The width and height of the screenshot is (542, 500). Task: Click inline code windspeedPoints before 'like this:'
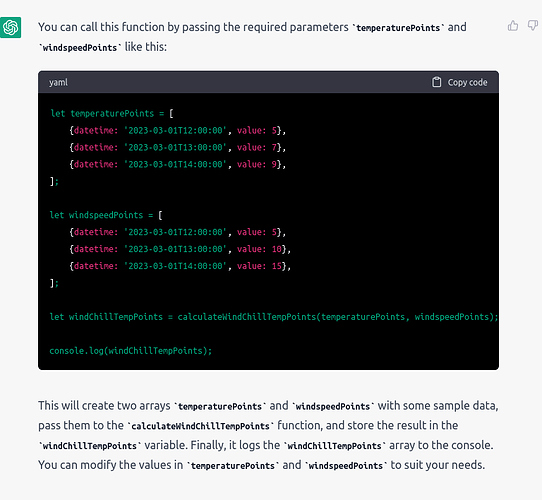(x=80, y=47)
